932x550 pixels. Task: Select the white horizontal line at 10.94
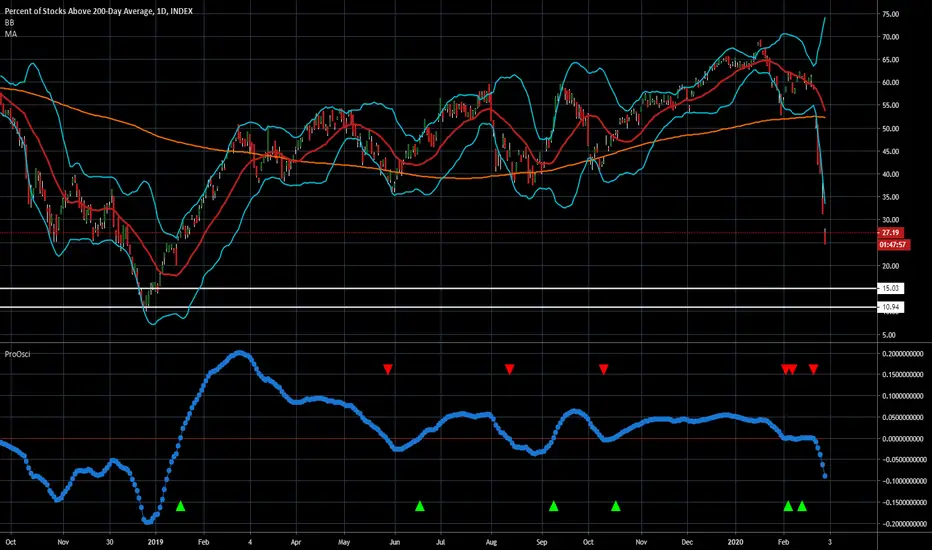[x=439, y=307]
